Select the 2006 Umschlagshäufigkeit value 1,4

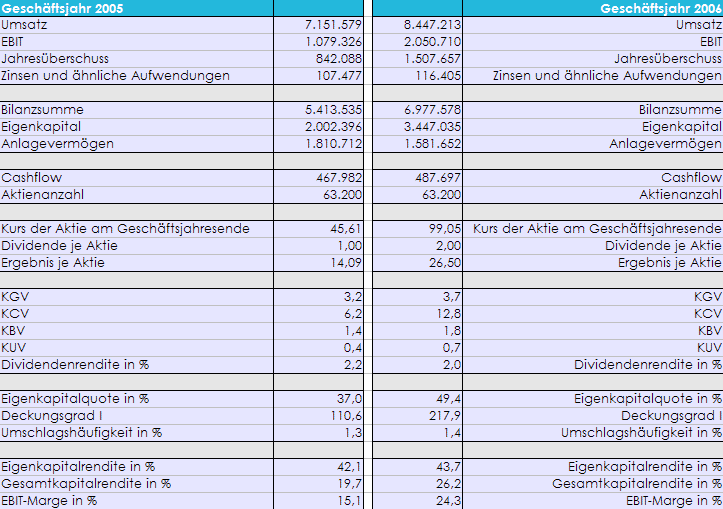click(452, 432)
